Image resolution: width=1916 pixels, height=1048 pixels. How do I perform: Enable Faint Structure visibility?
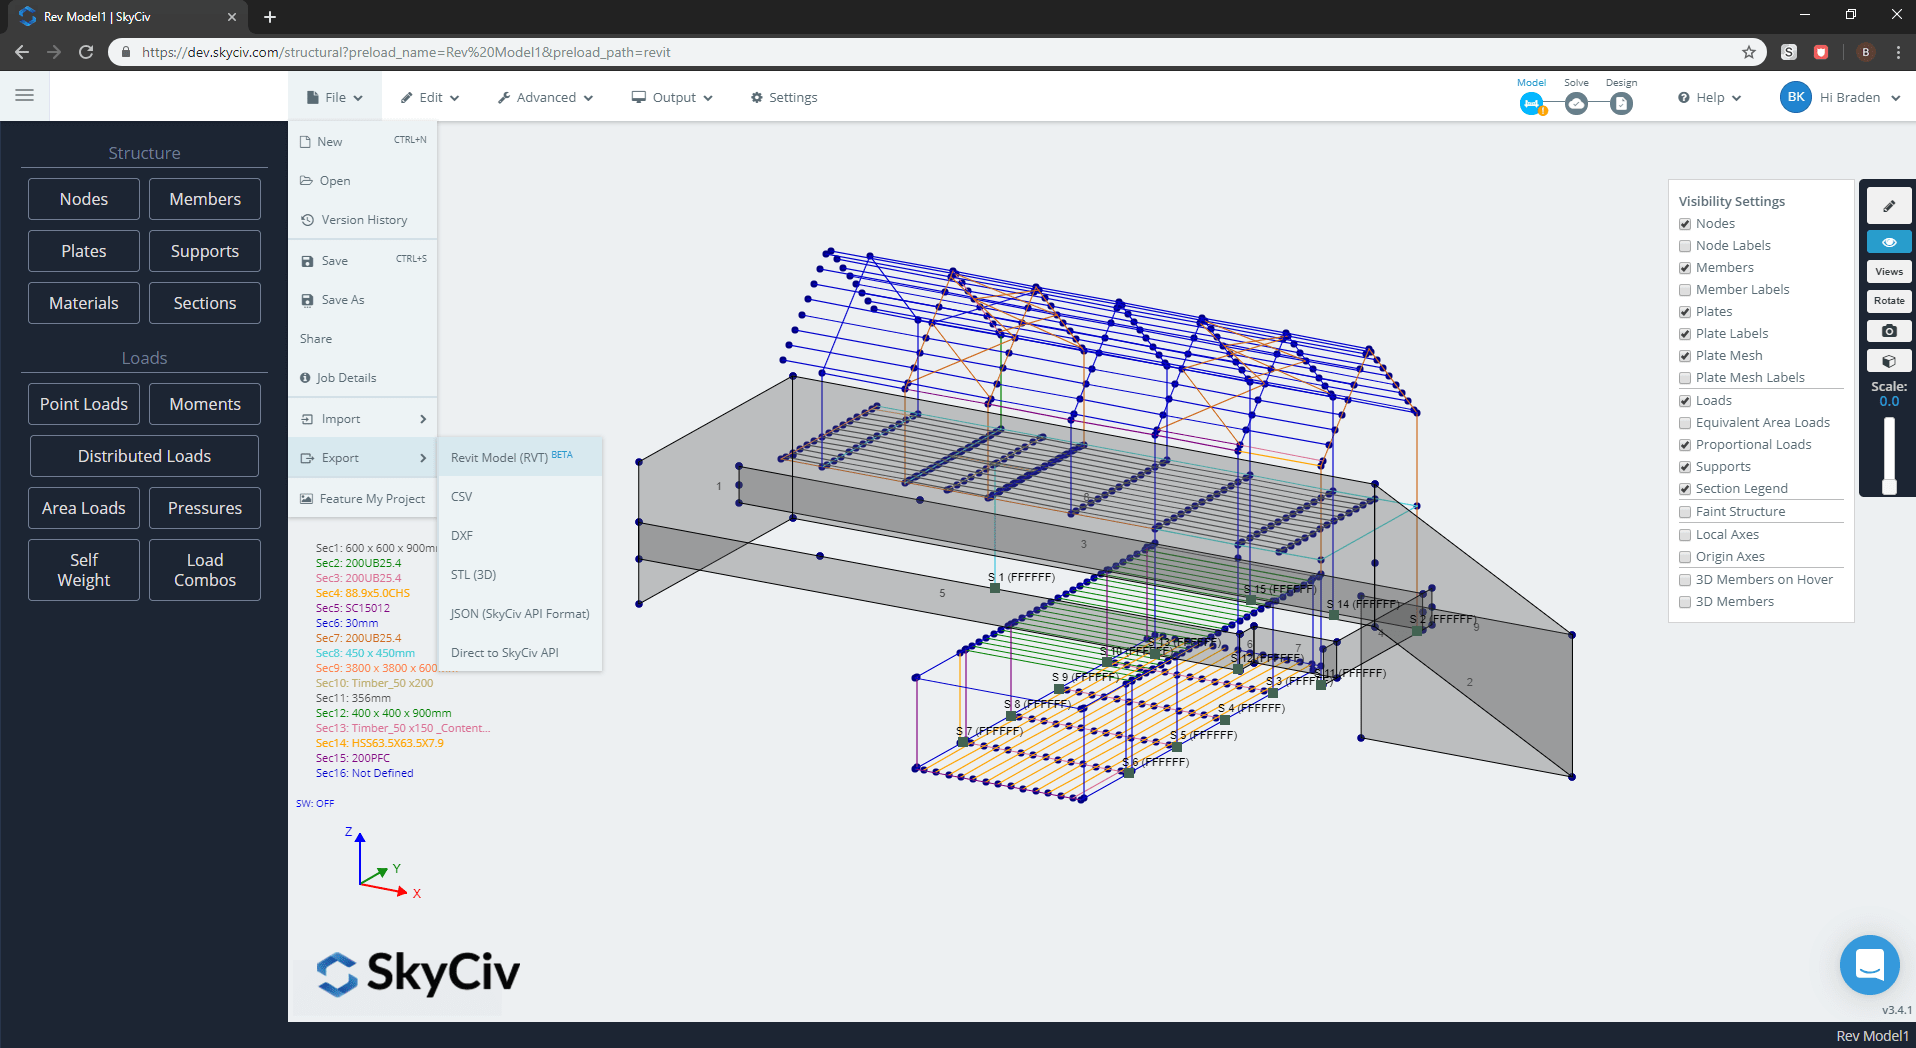[1684, 511]
